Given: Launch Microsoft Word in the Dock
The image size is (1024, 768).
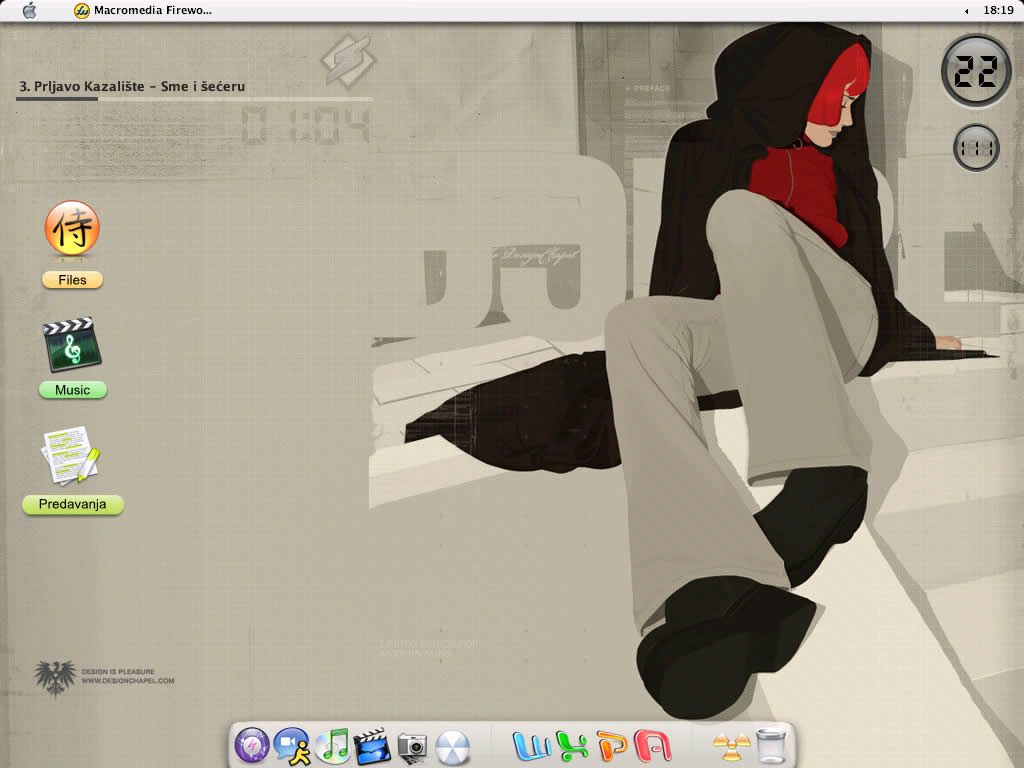Looking at the screenshot, I should click(x=532, y=746).
